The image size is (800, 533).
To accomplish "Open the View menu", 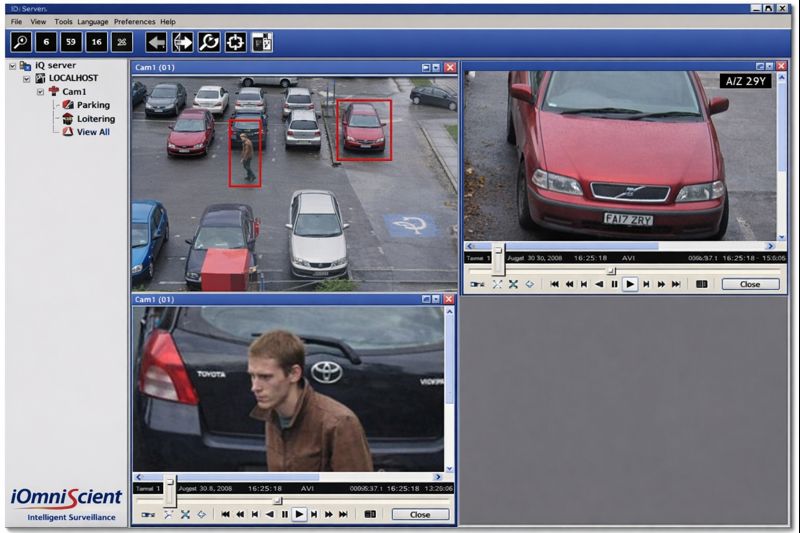I will 38,21.
